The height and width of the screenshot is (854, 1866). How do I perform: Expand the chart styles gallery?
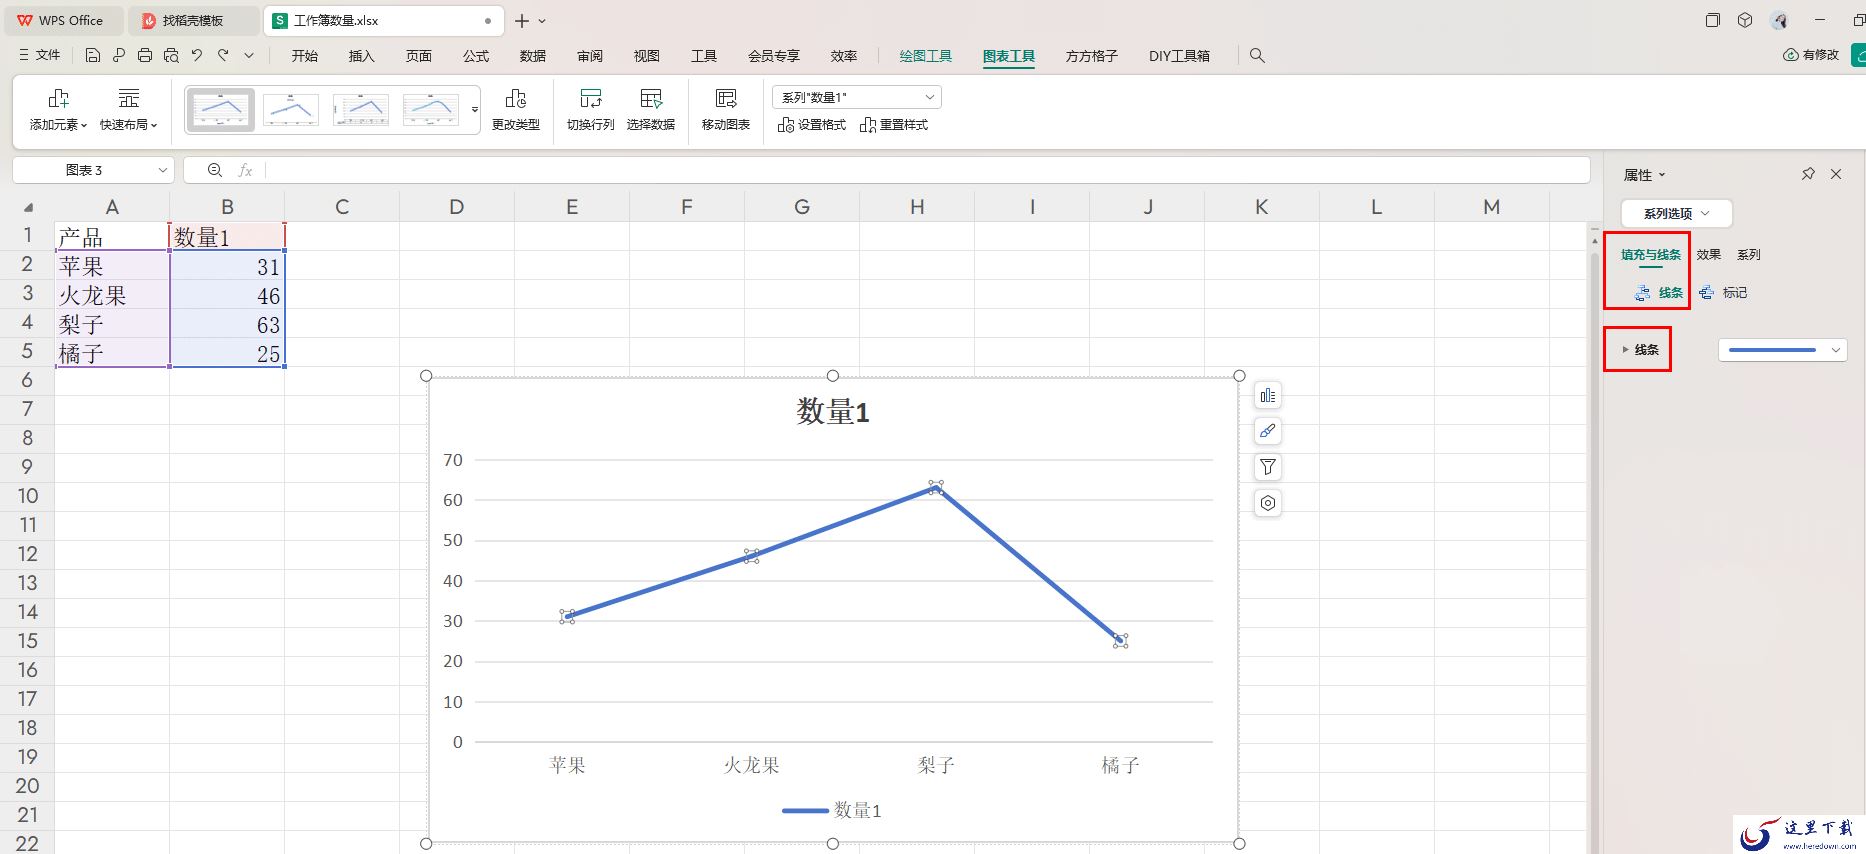(474, 110)
